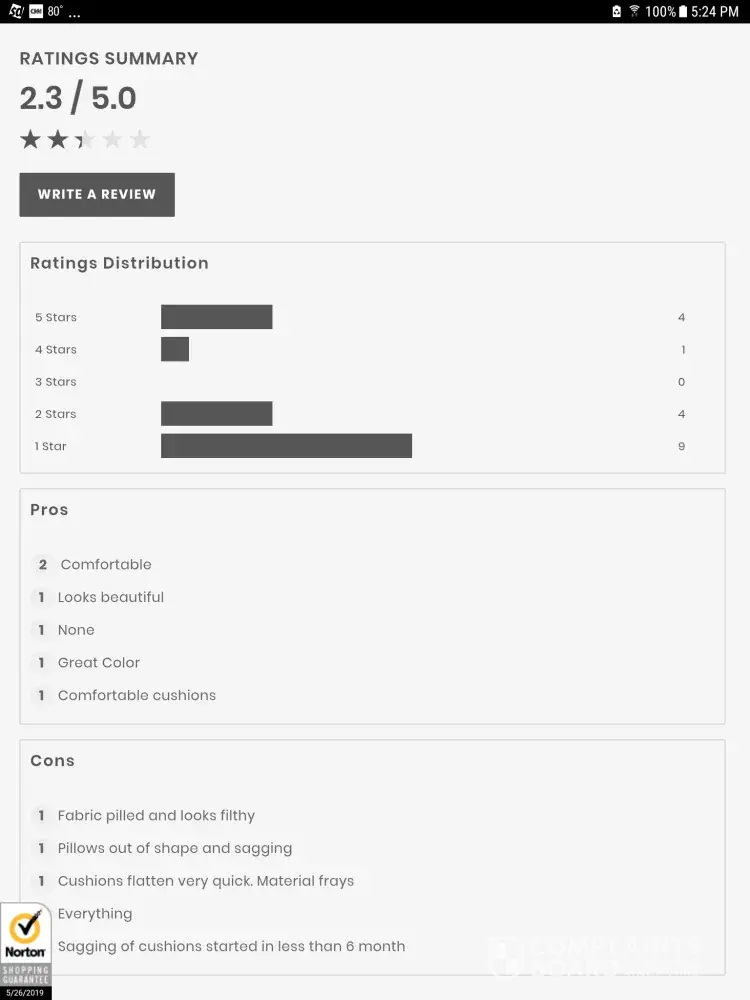
Task: Tap the Write a Review button
Action: coord(97,194)
